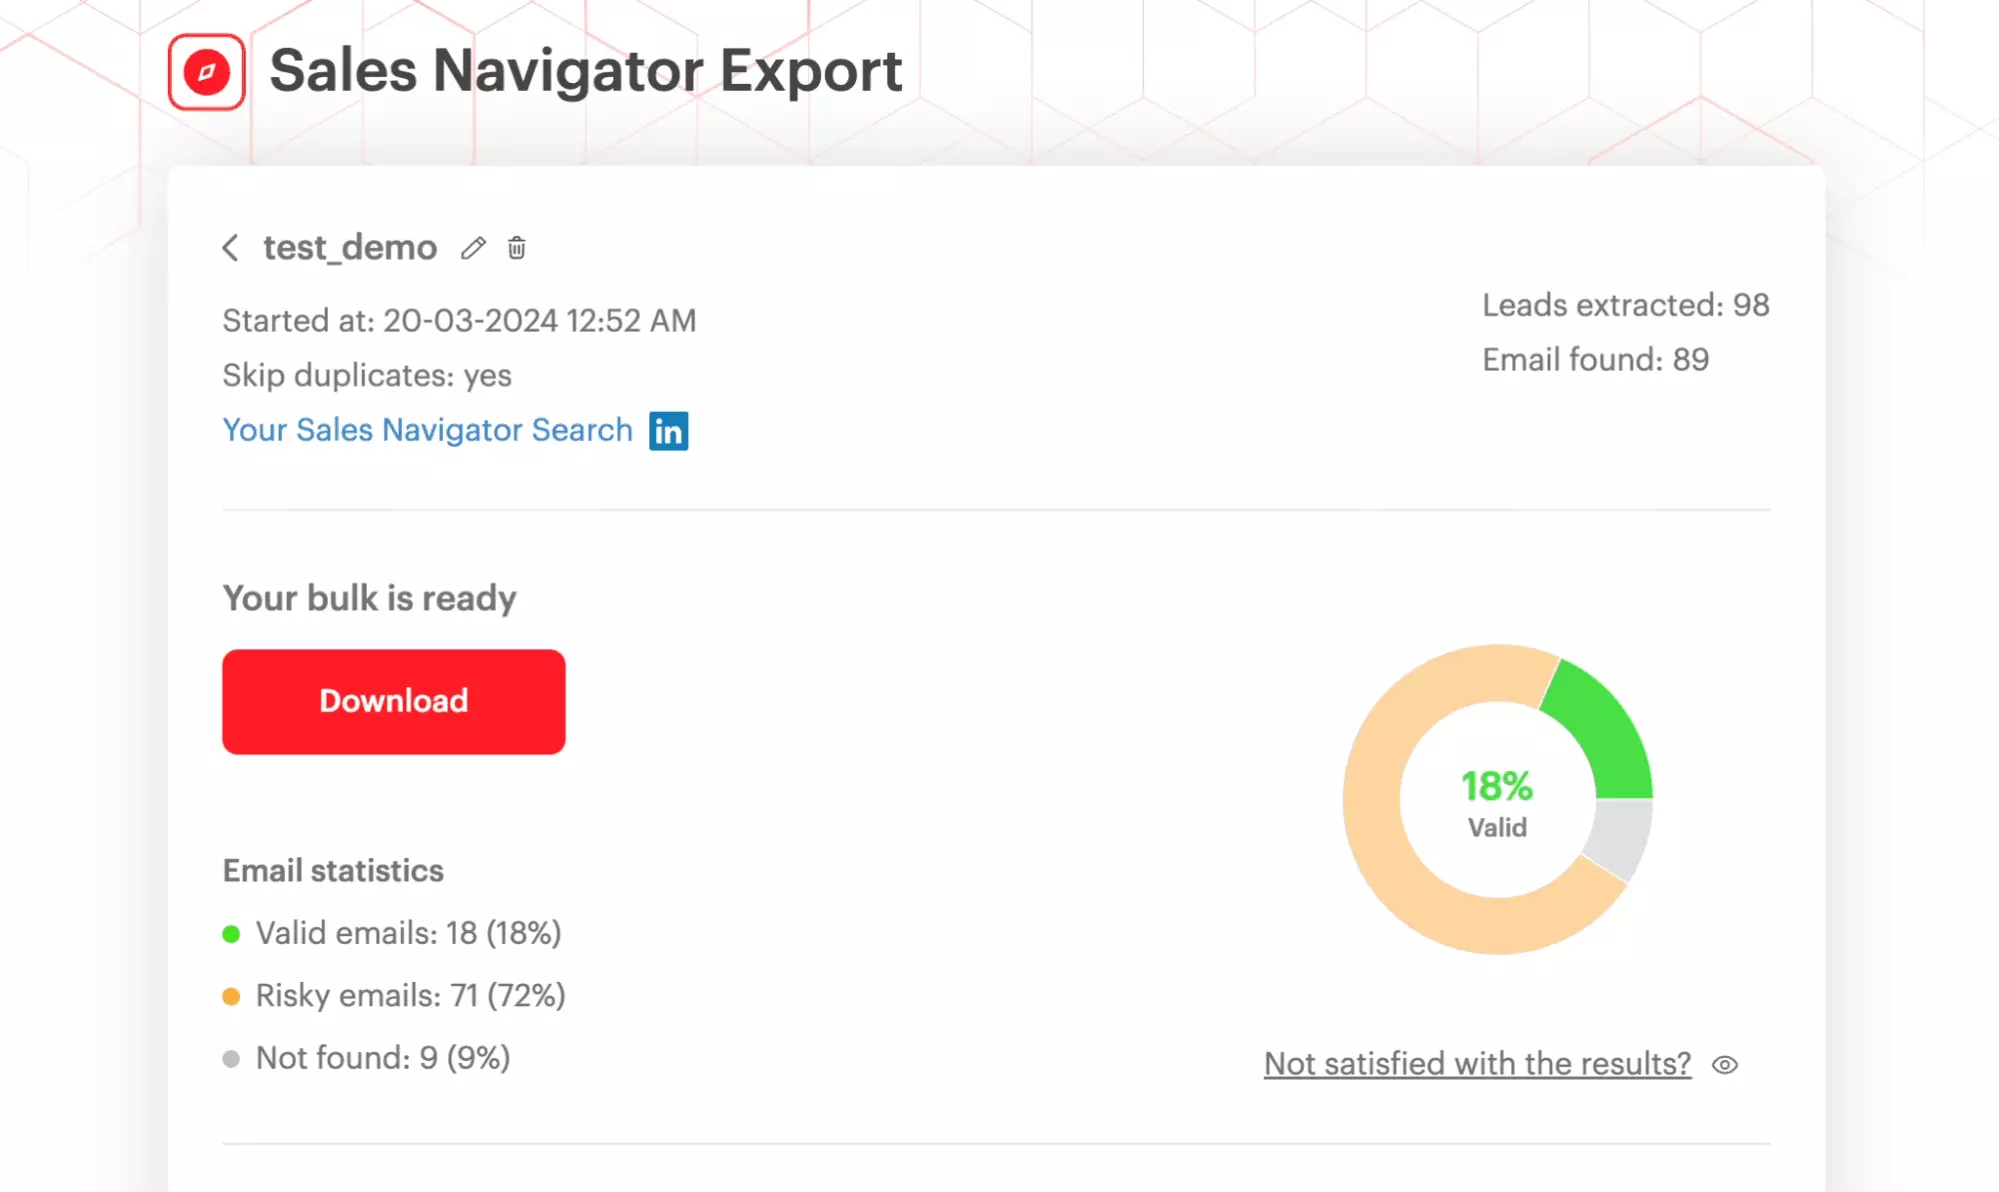The width and height of the screenshot is (1999, 1192).
Task: Click the orange Risky emails legend dot
Action: 232,994
